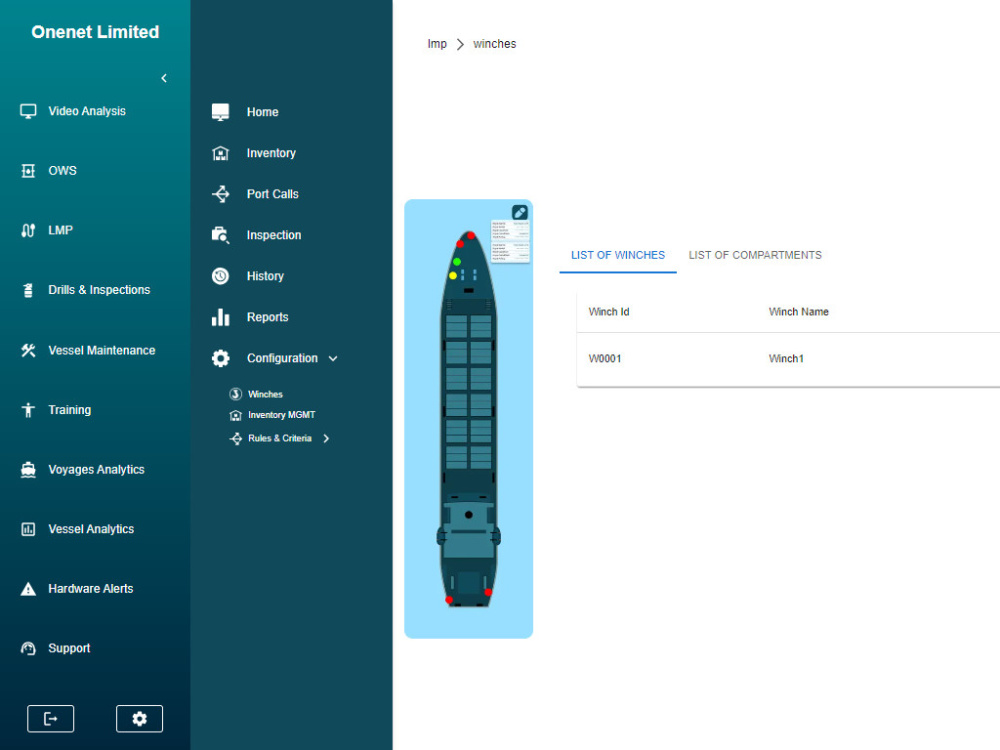Click the Home screen icon
This screenshot has height=750, width=1000.
point(221,112)
